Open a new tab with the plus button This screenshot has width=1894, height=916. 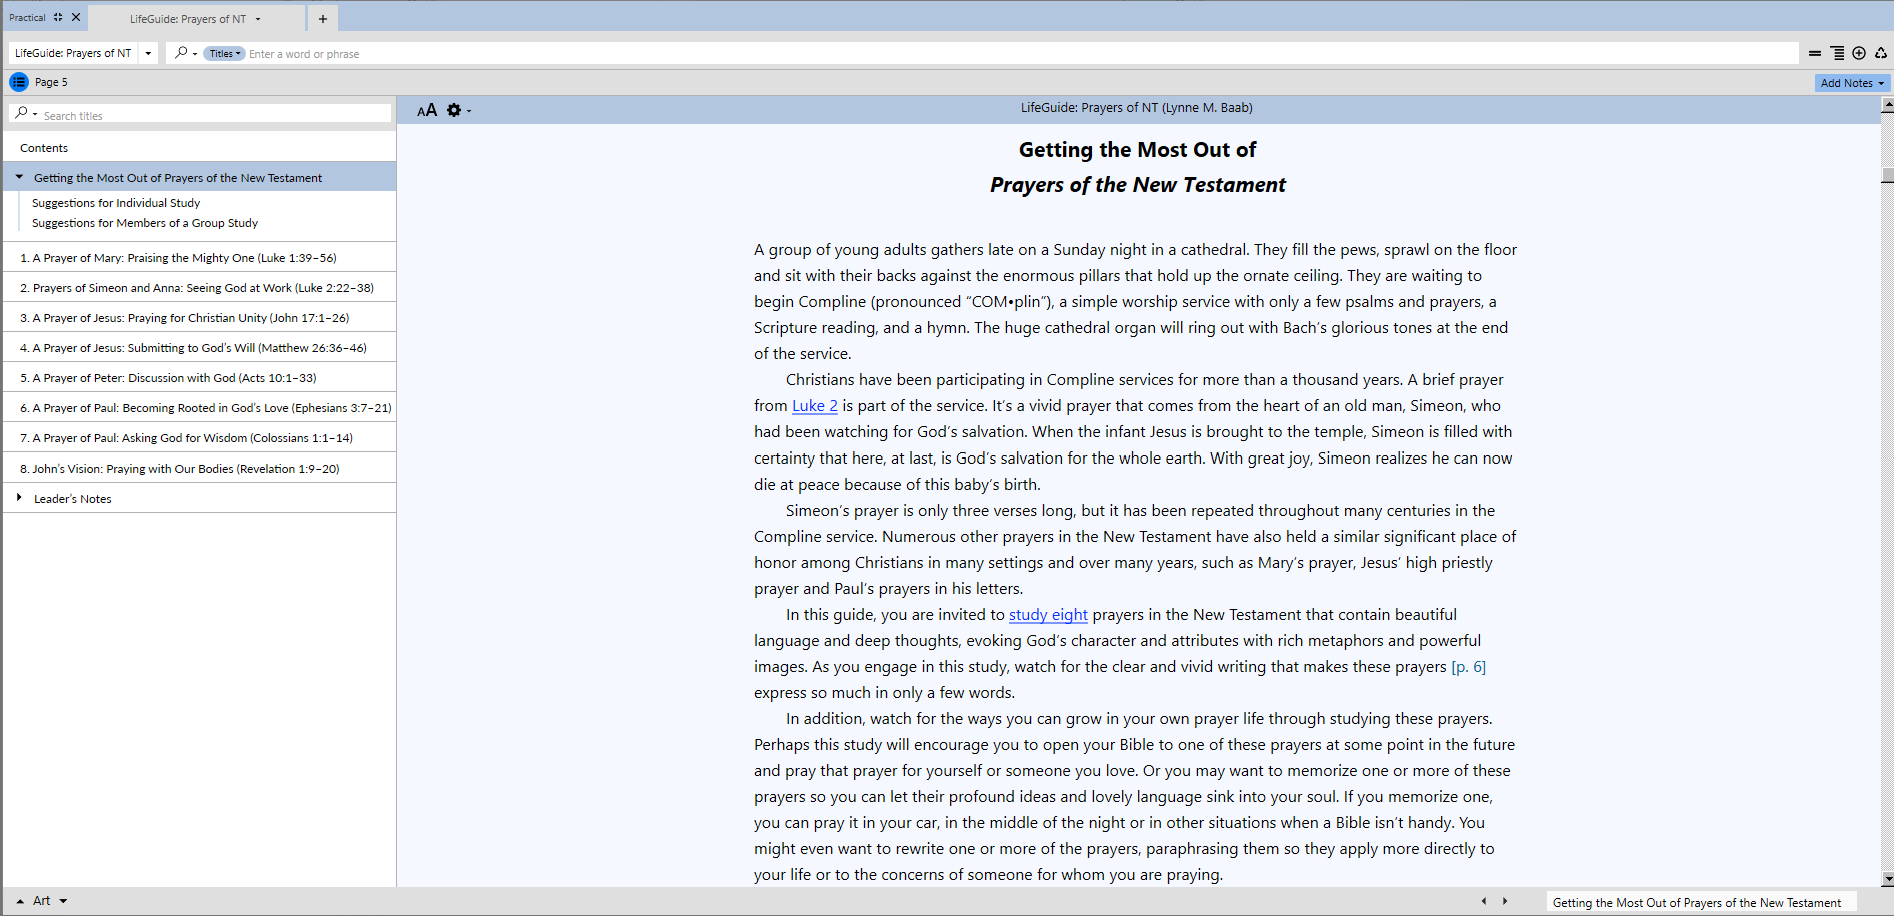tap(323, 18)
